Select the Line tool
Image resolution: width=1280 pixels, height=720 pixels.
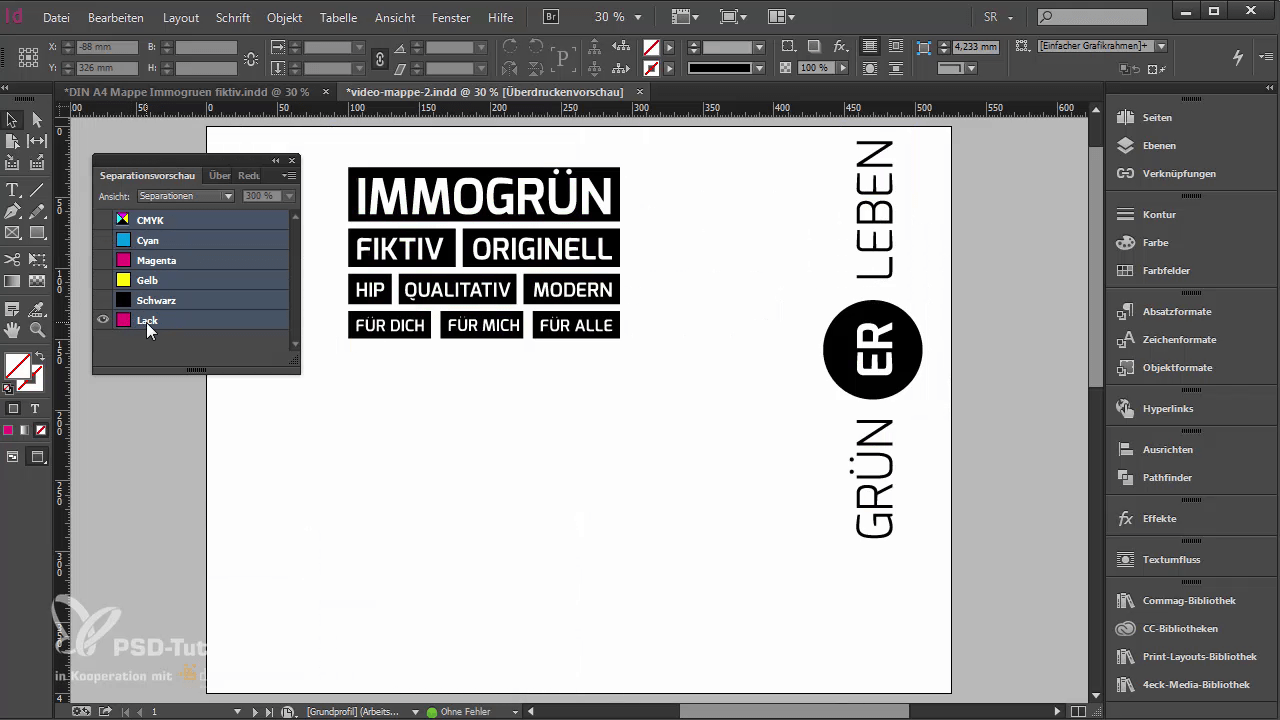pyautogui.click(x=37, y=190)
